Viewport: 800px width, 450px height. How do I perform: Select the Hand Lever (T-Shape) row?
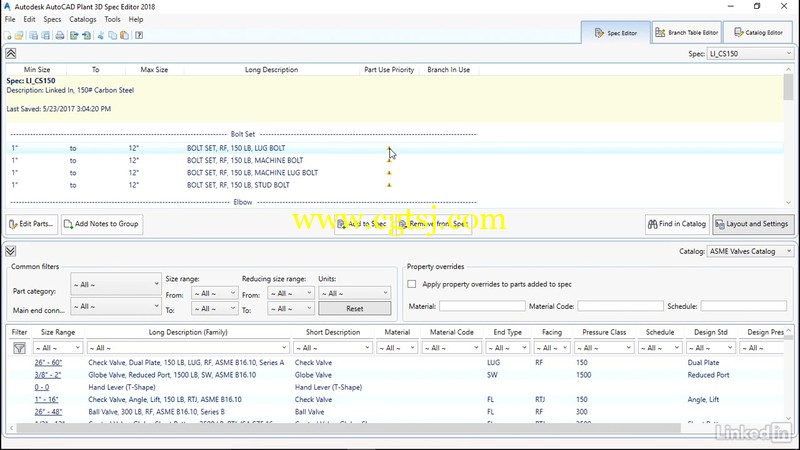394,387
